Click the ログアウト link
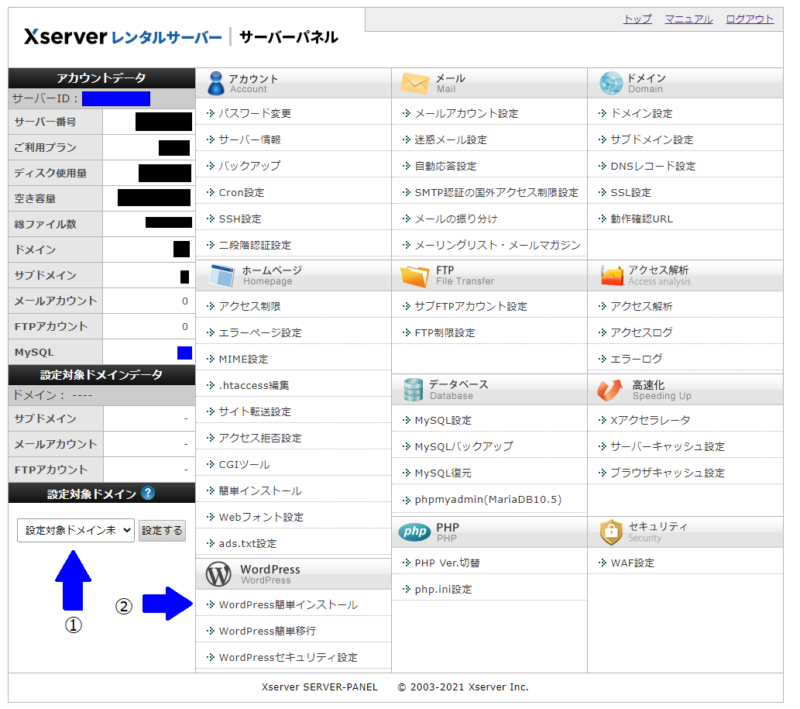Viewport: 800px width, 709px height. (749, 19)
